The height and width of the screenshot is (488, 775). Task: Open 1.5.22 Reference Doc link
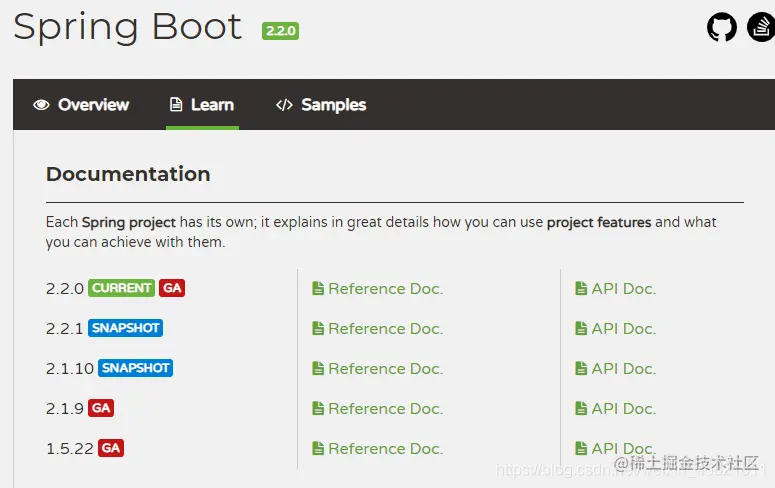point(385,449)
